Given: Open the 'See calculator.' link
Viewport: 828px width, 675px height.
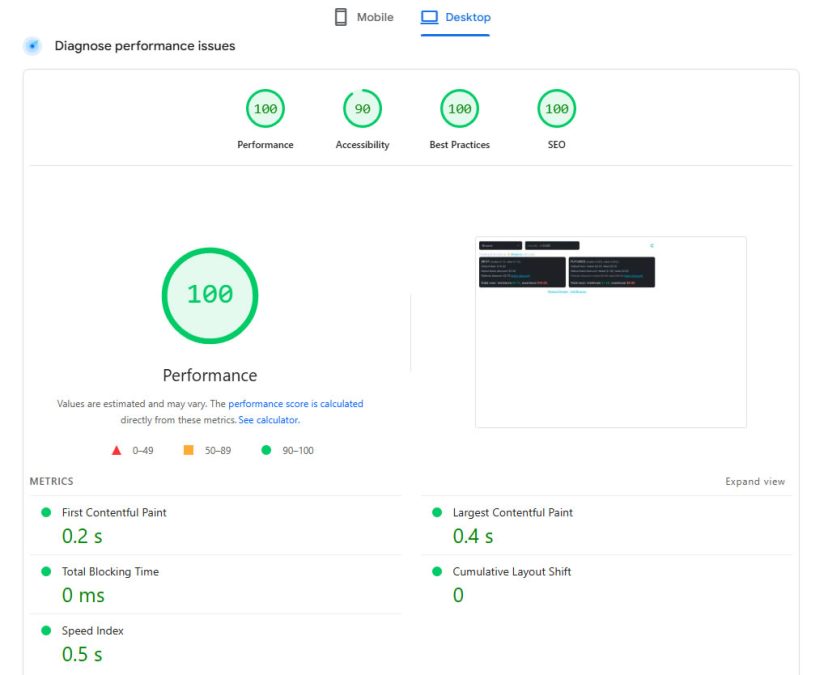Looking at the screenshot, I should [269, 420].
